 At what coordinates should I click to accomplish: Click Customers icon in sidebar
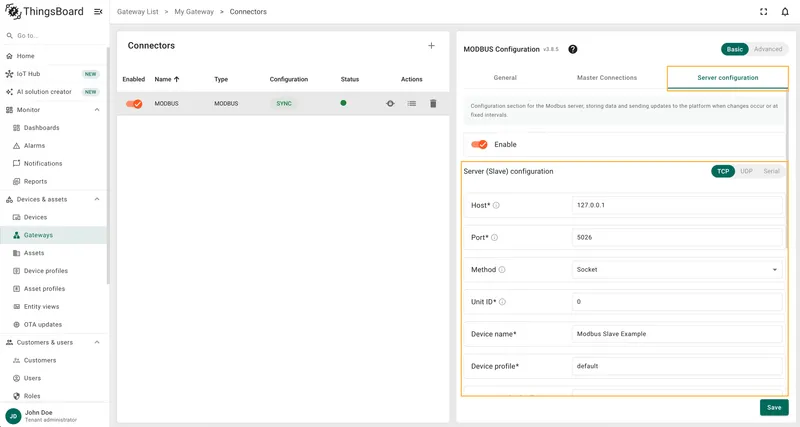point(16,360)
